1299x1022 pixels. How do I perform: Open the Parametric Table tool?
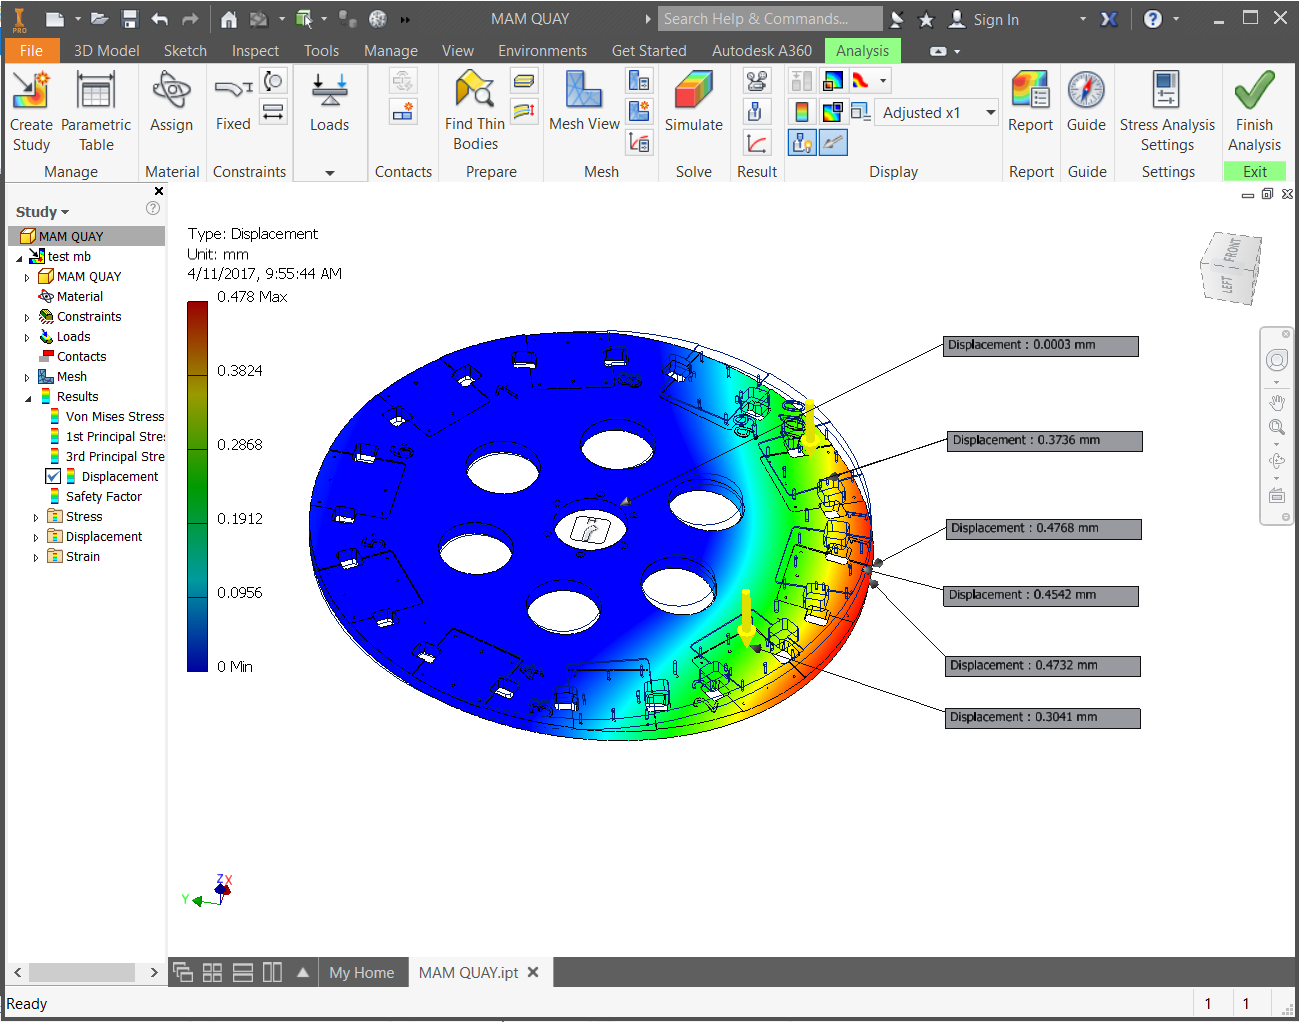coord(96,91)
